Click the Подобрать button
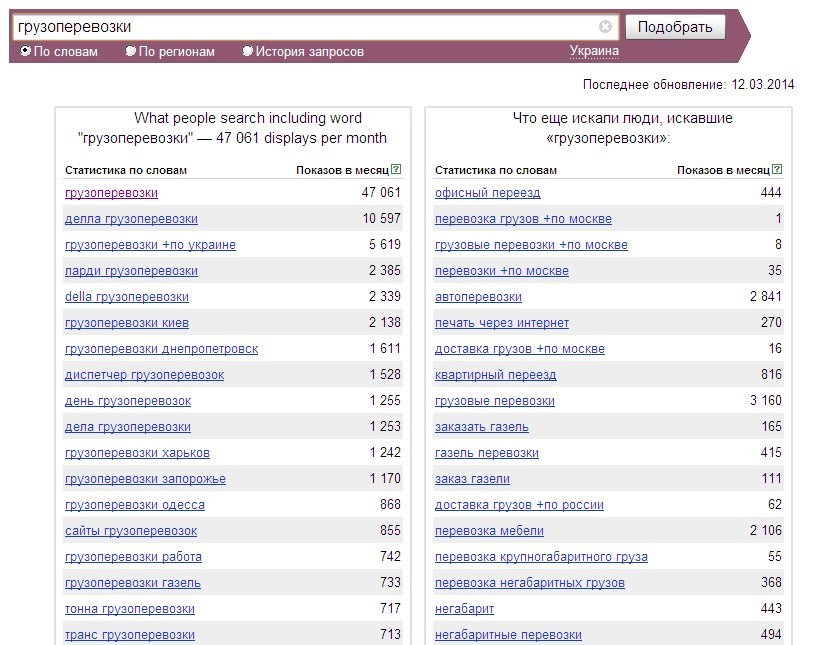This screenshot has width=840, height=645. (x=675, y=27)
